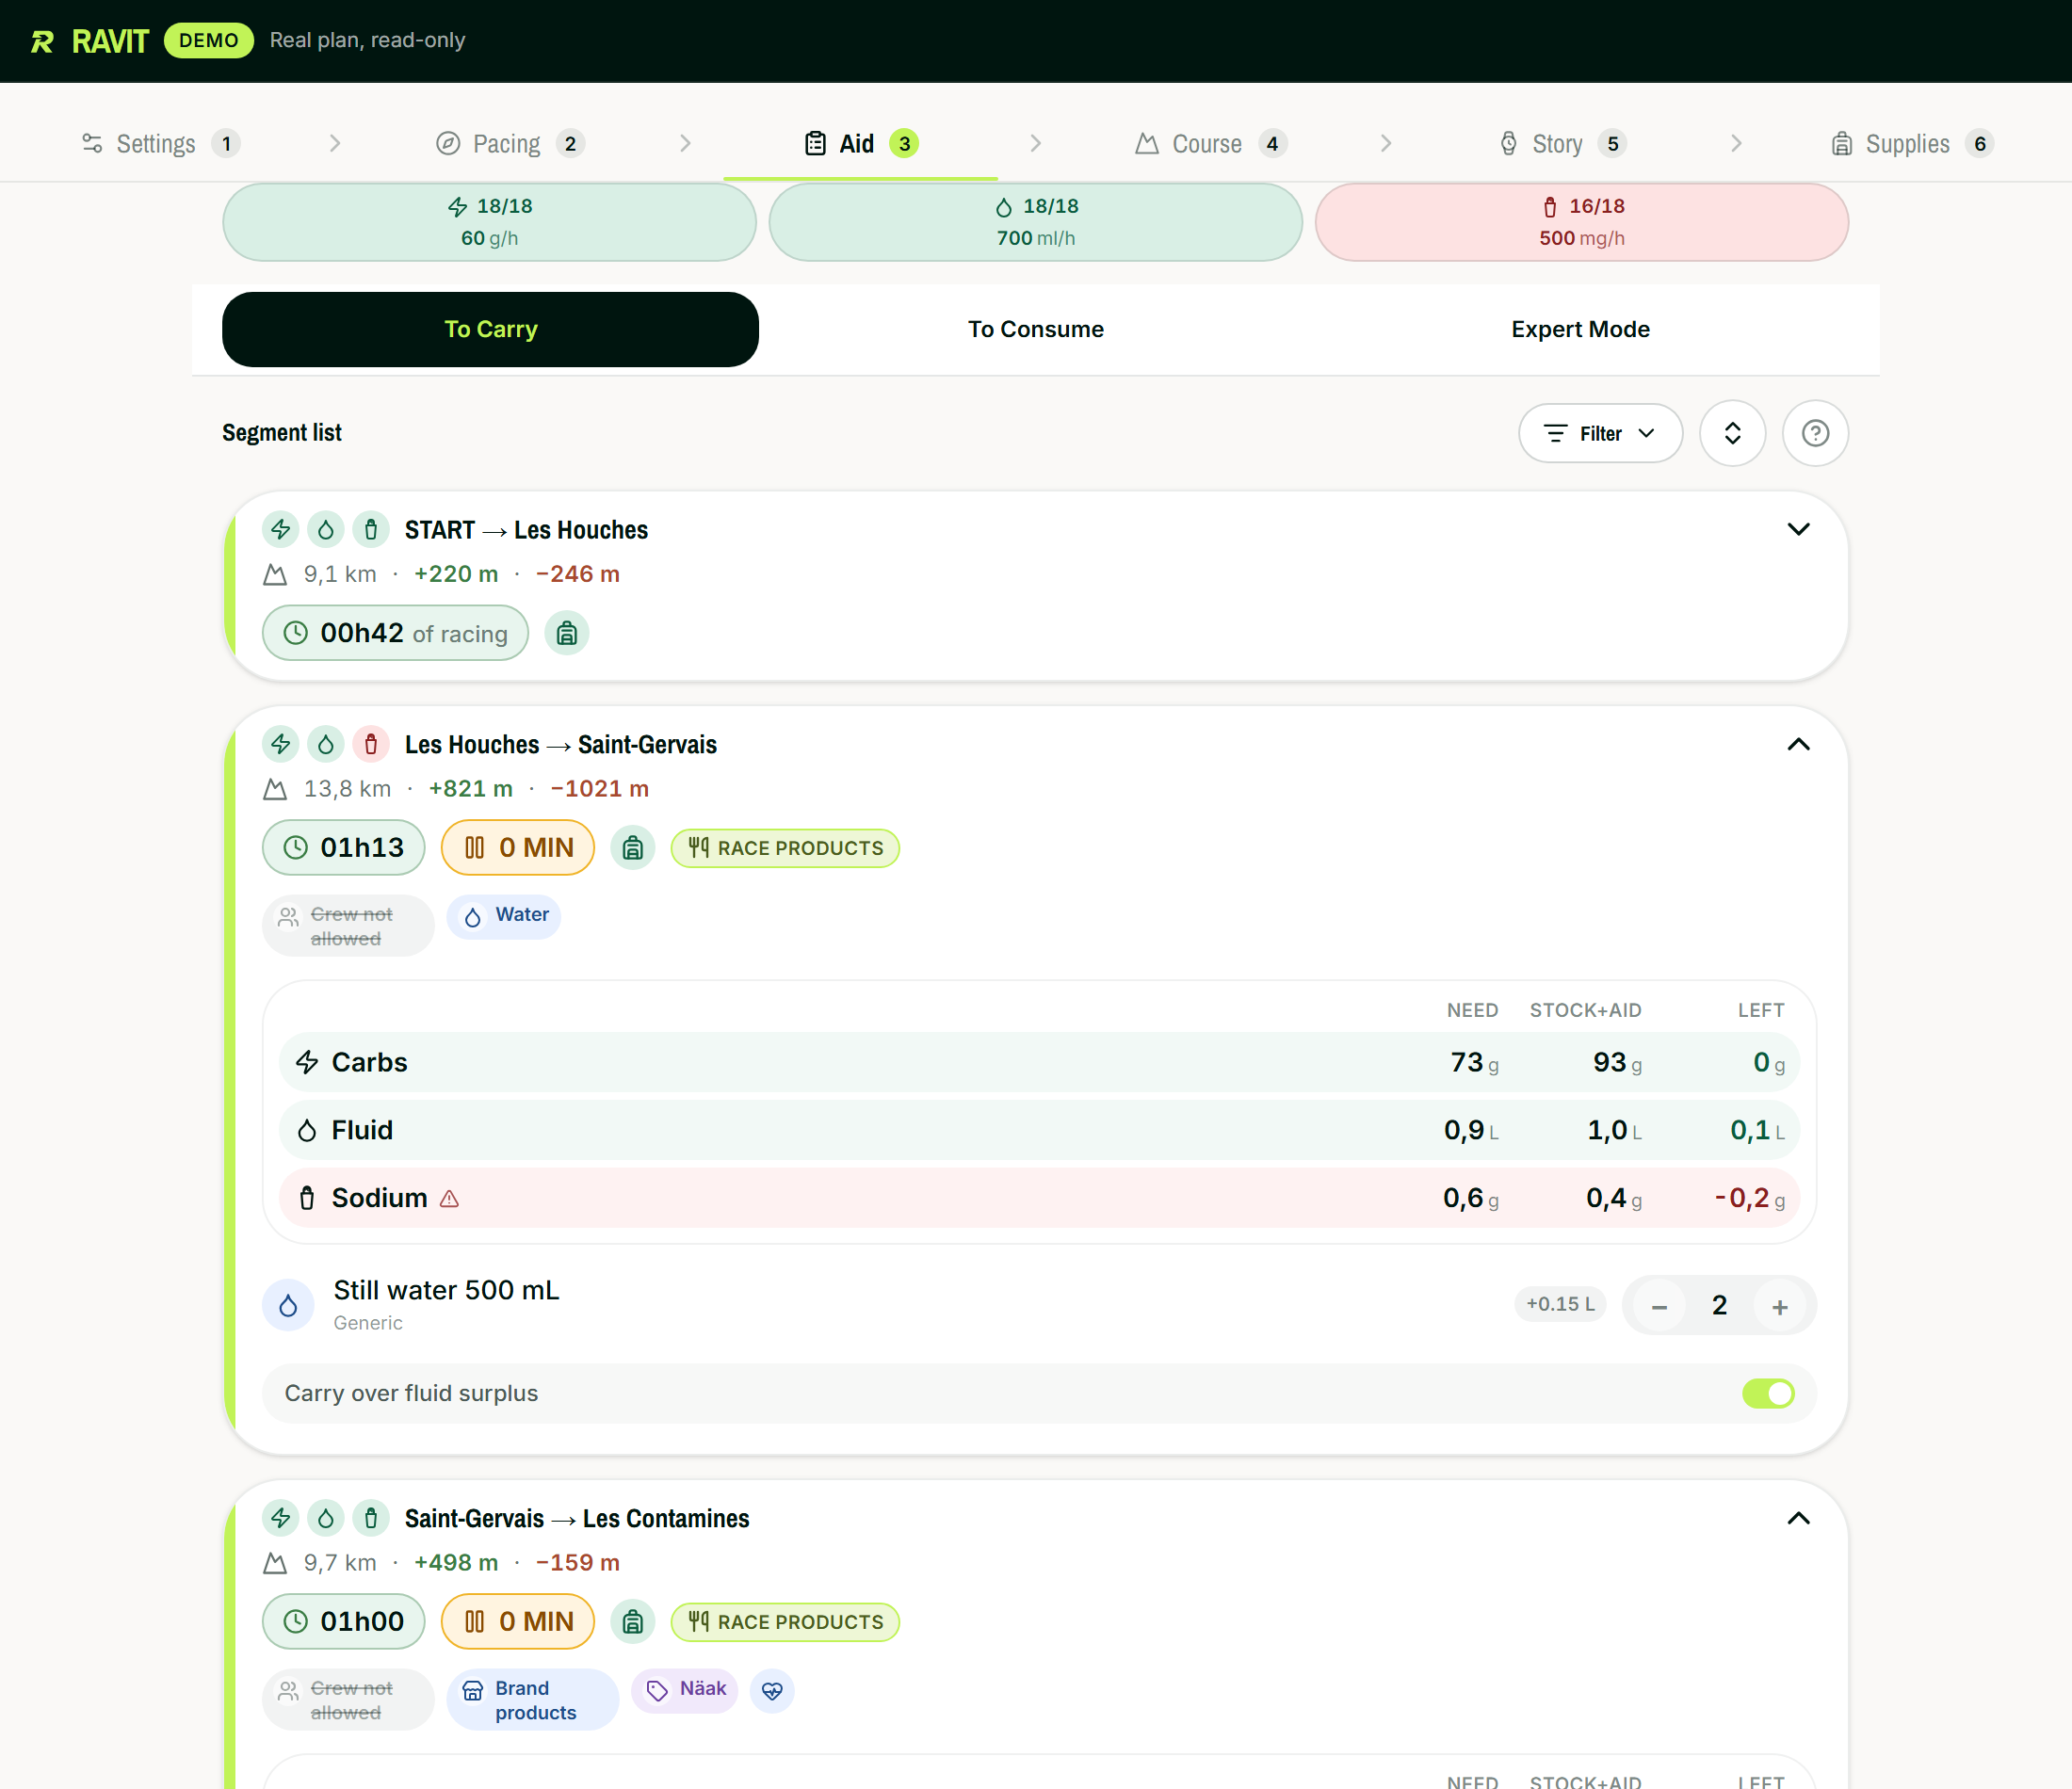2072x1789 pixels.
Task: Click the backpack icon next to 00h42
Action: (567, 633)
